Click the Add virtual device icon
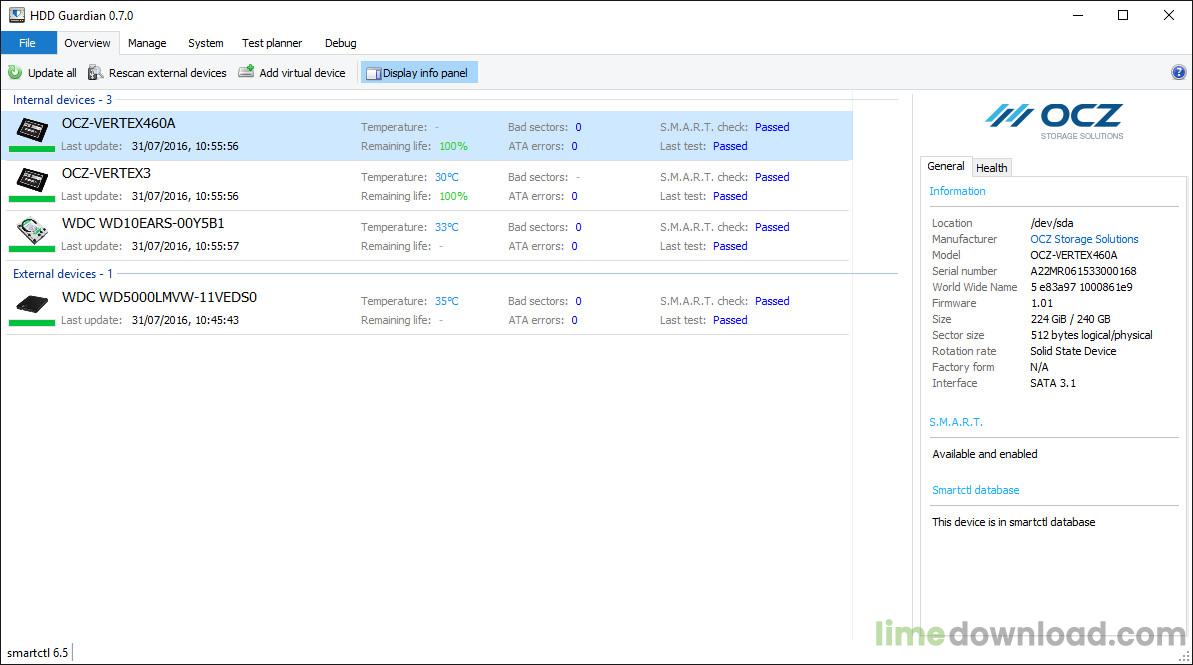The width and height of the screenshot is (1193, 665). tap(246, 73)
